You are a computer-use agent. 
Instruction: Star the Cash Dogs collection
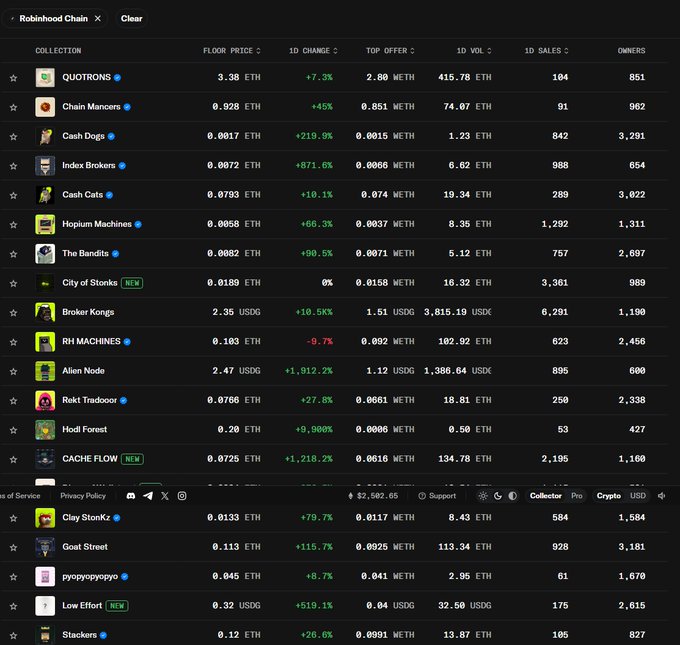point(13,137)
